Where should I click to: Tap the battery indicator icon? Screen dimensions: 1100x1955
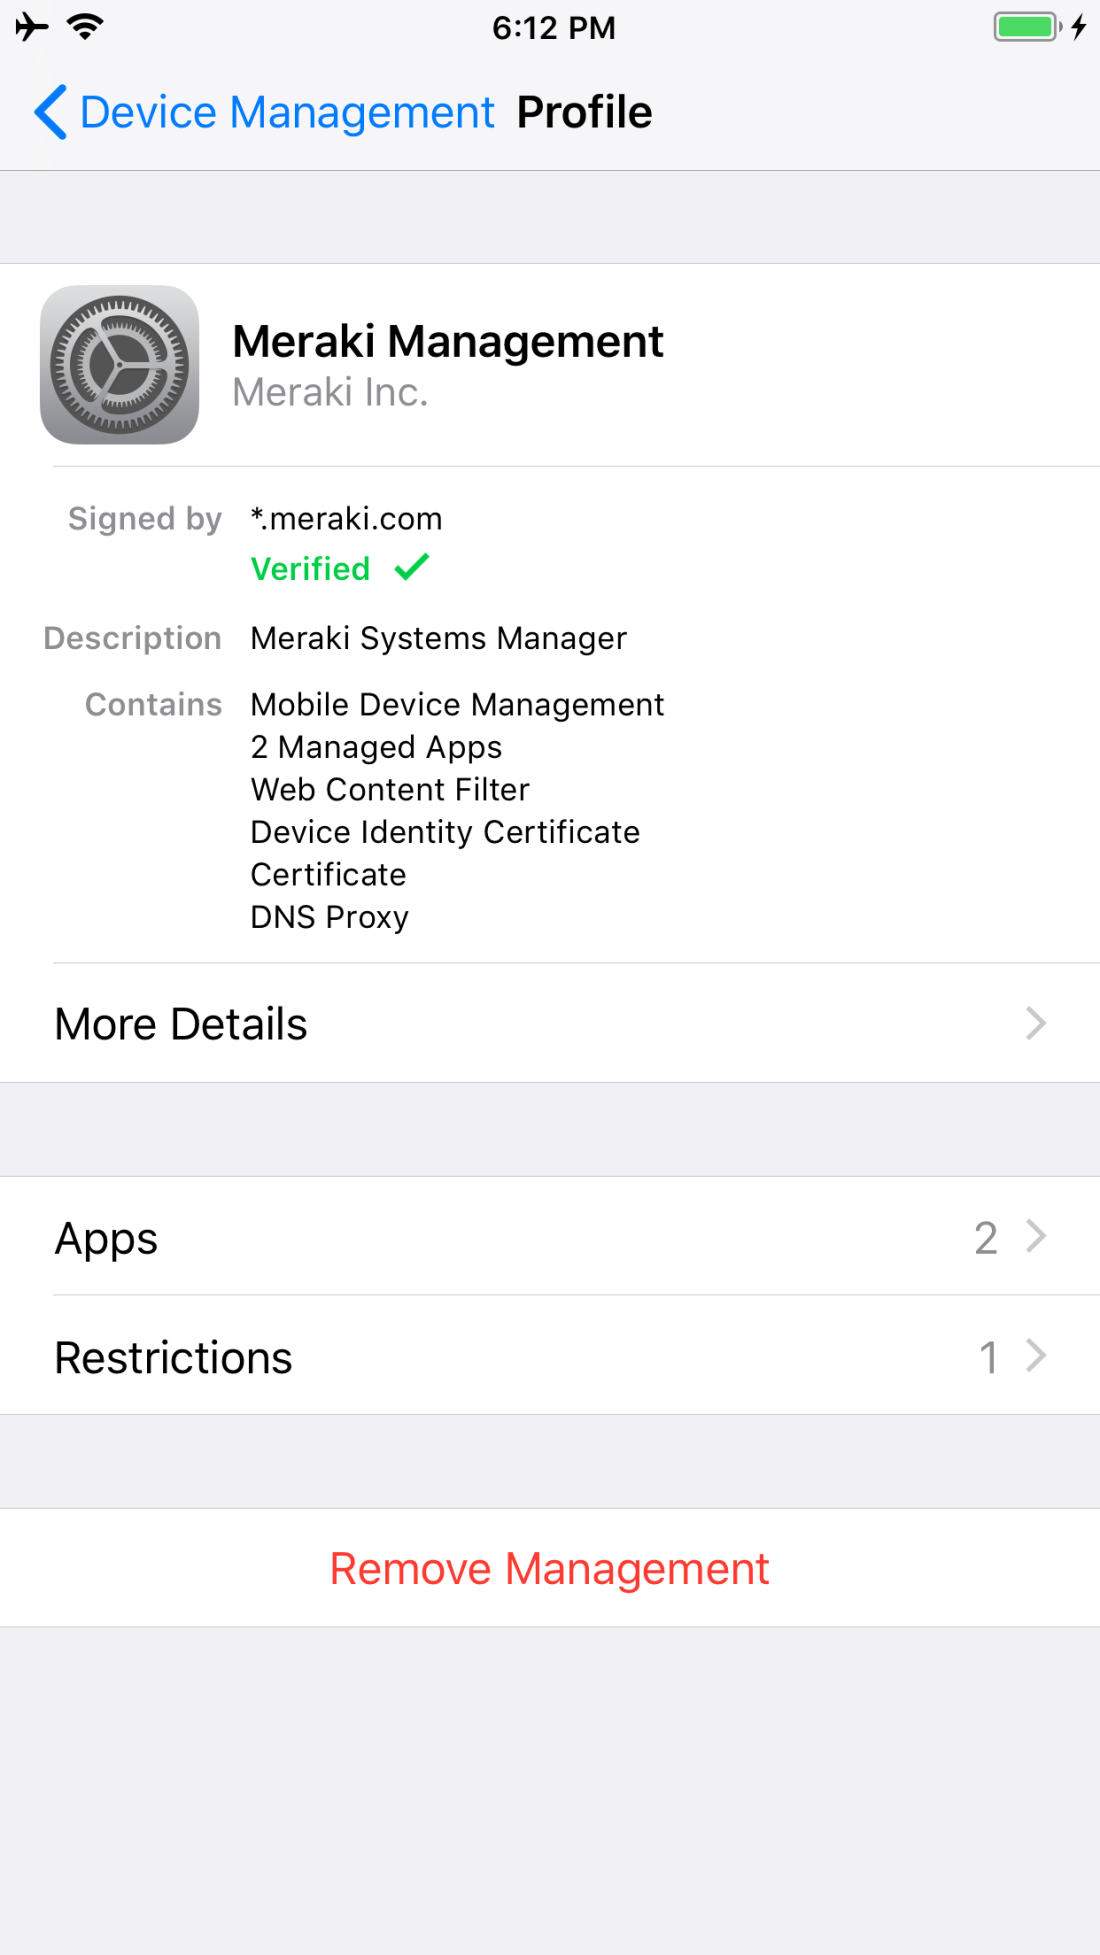point(1027,27)
